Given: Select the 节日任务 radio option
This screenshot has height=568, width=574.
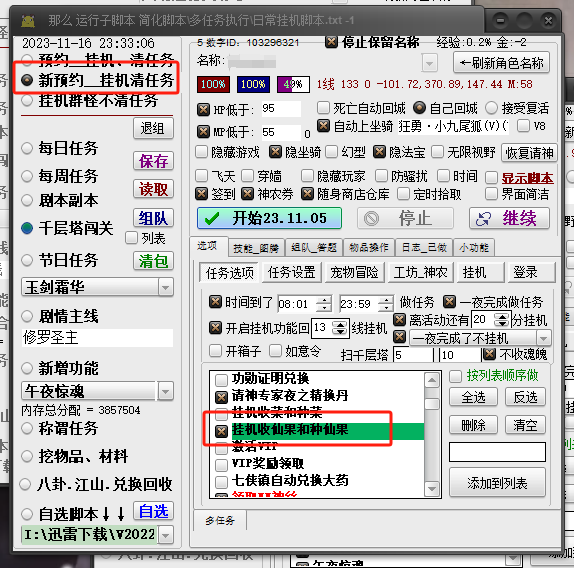Looking at the screenshot, I should click(x=27, y=260).
